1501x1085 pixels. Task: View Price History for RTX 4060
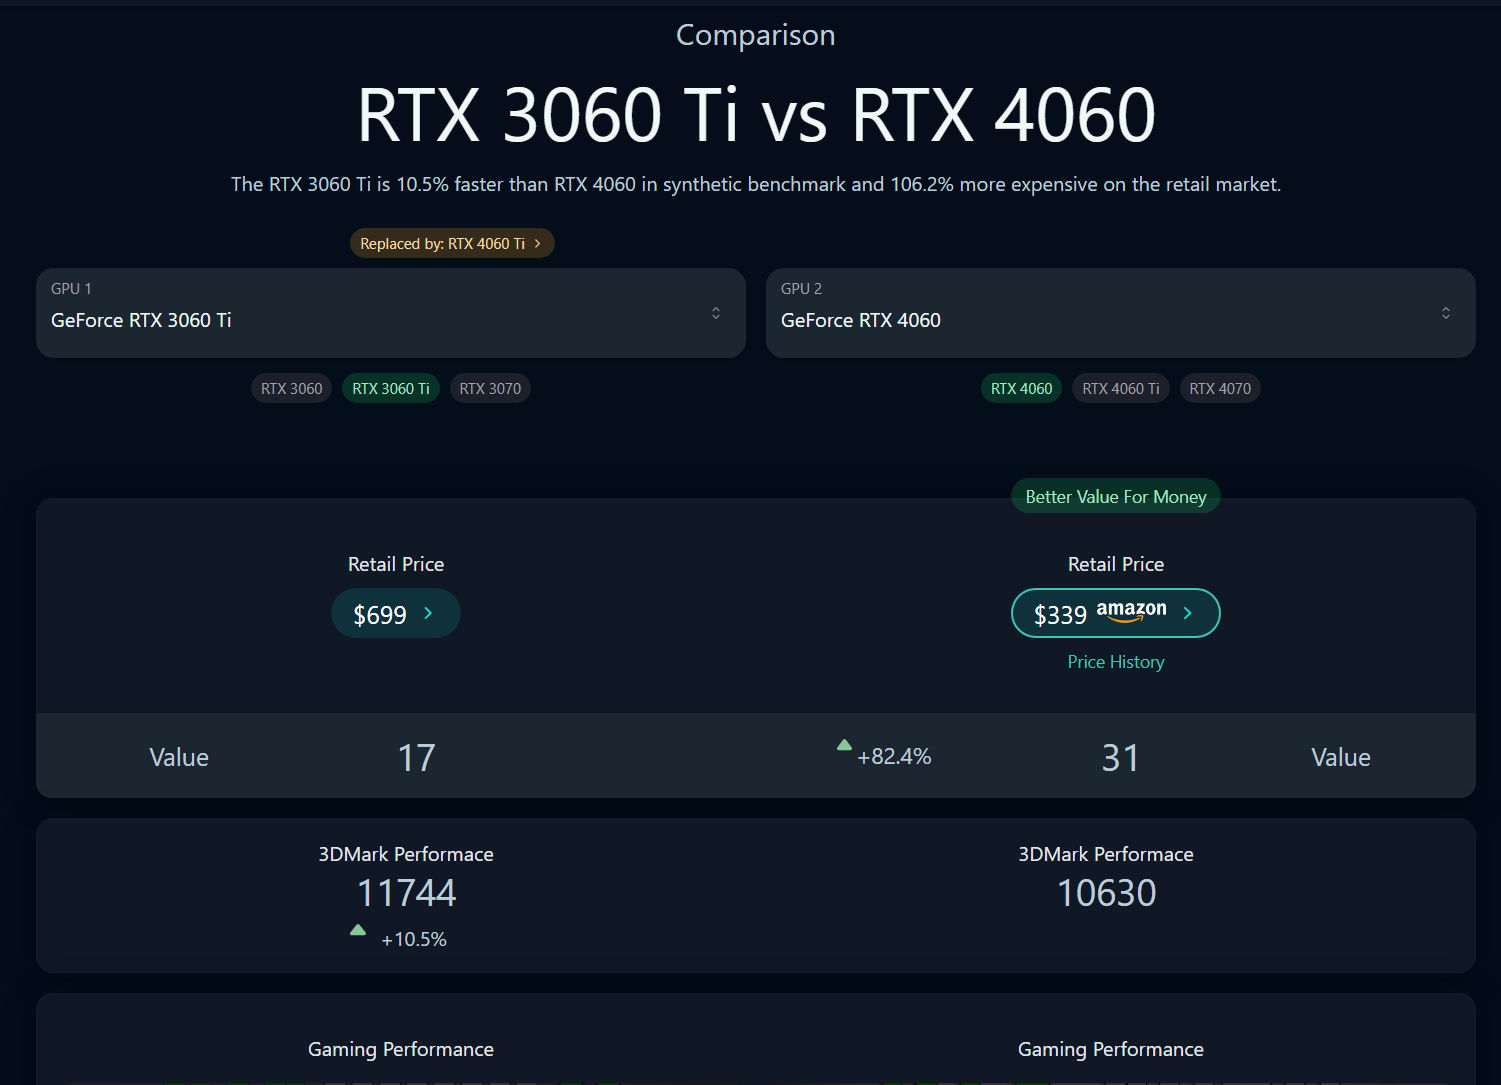point(1116,662)
